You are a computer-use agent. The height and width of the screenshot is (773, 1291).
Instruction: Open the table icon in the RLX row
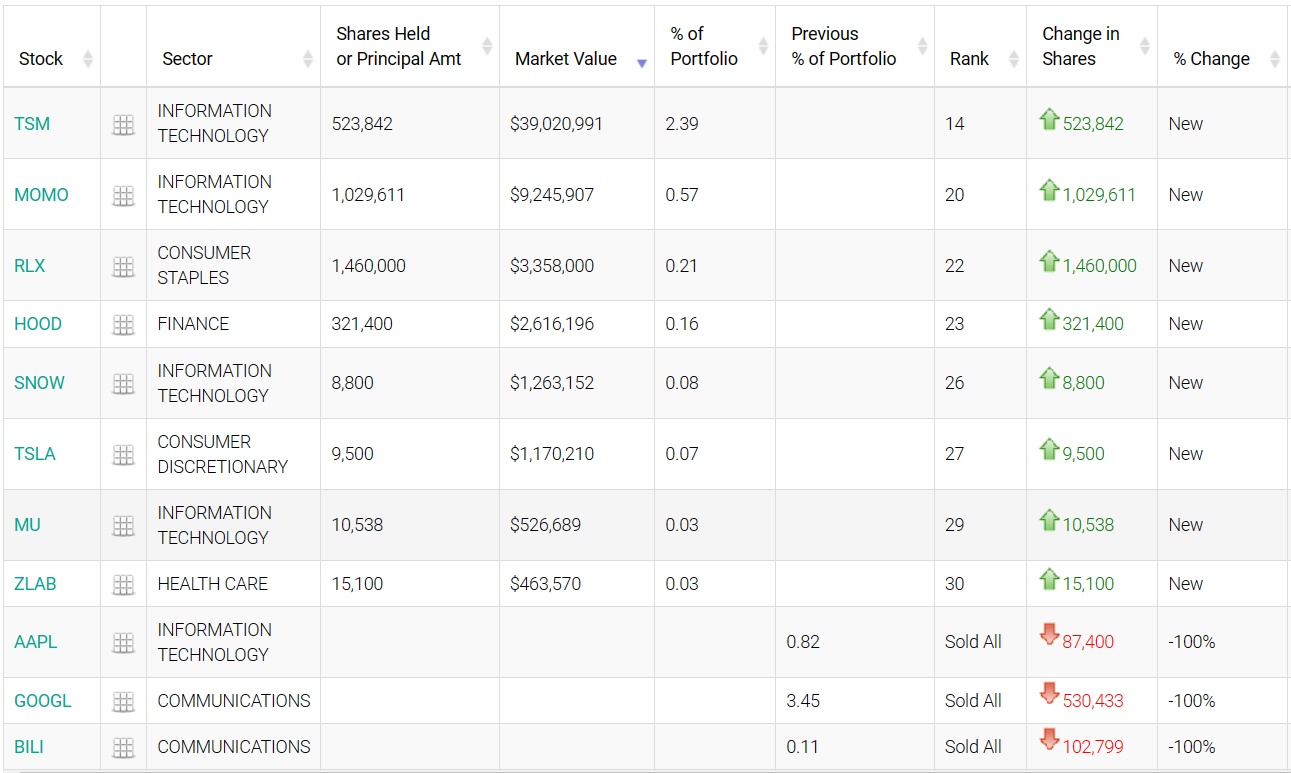(123, 267)
